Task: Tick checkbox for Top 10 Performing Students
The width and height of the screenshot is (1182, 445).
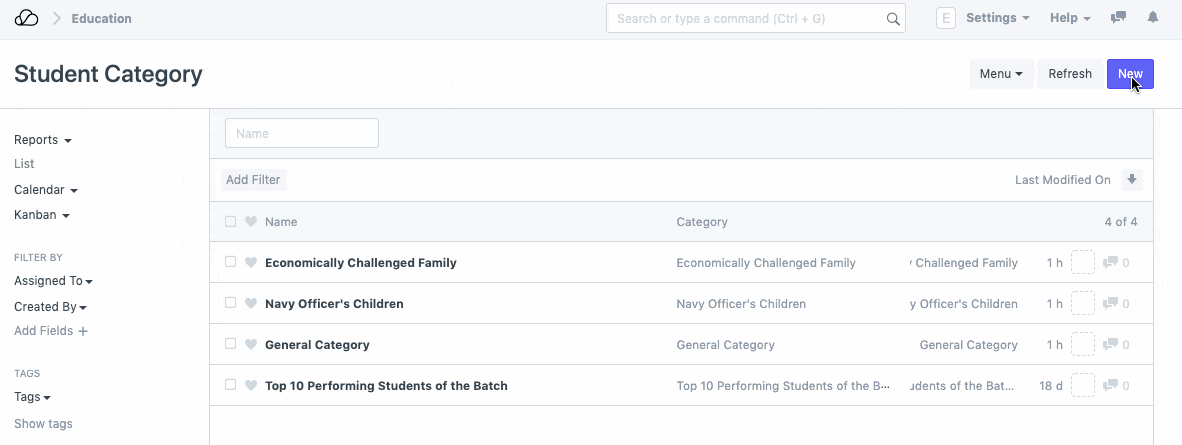Action: pyautogui.click(x=231, y=386)
